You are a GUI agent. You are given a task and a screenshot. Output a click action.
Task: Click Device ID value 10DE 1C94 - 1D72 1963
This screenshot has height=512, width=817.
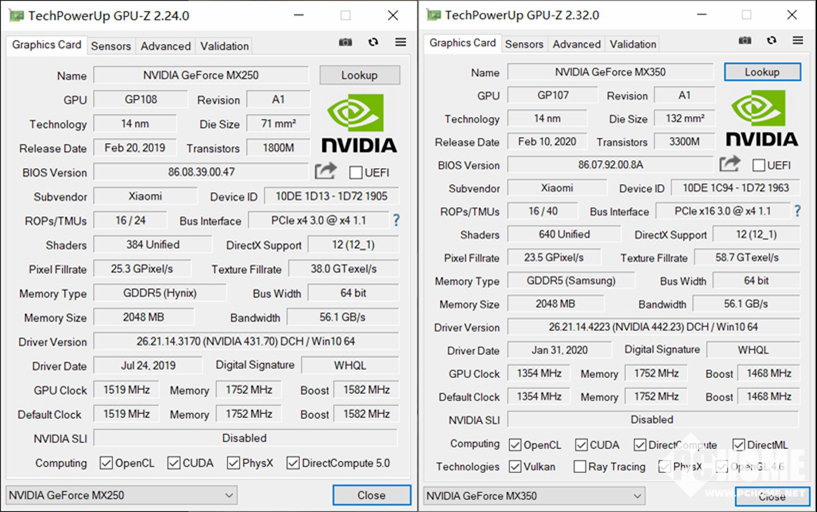coord(736,188)
